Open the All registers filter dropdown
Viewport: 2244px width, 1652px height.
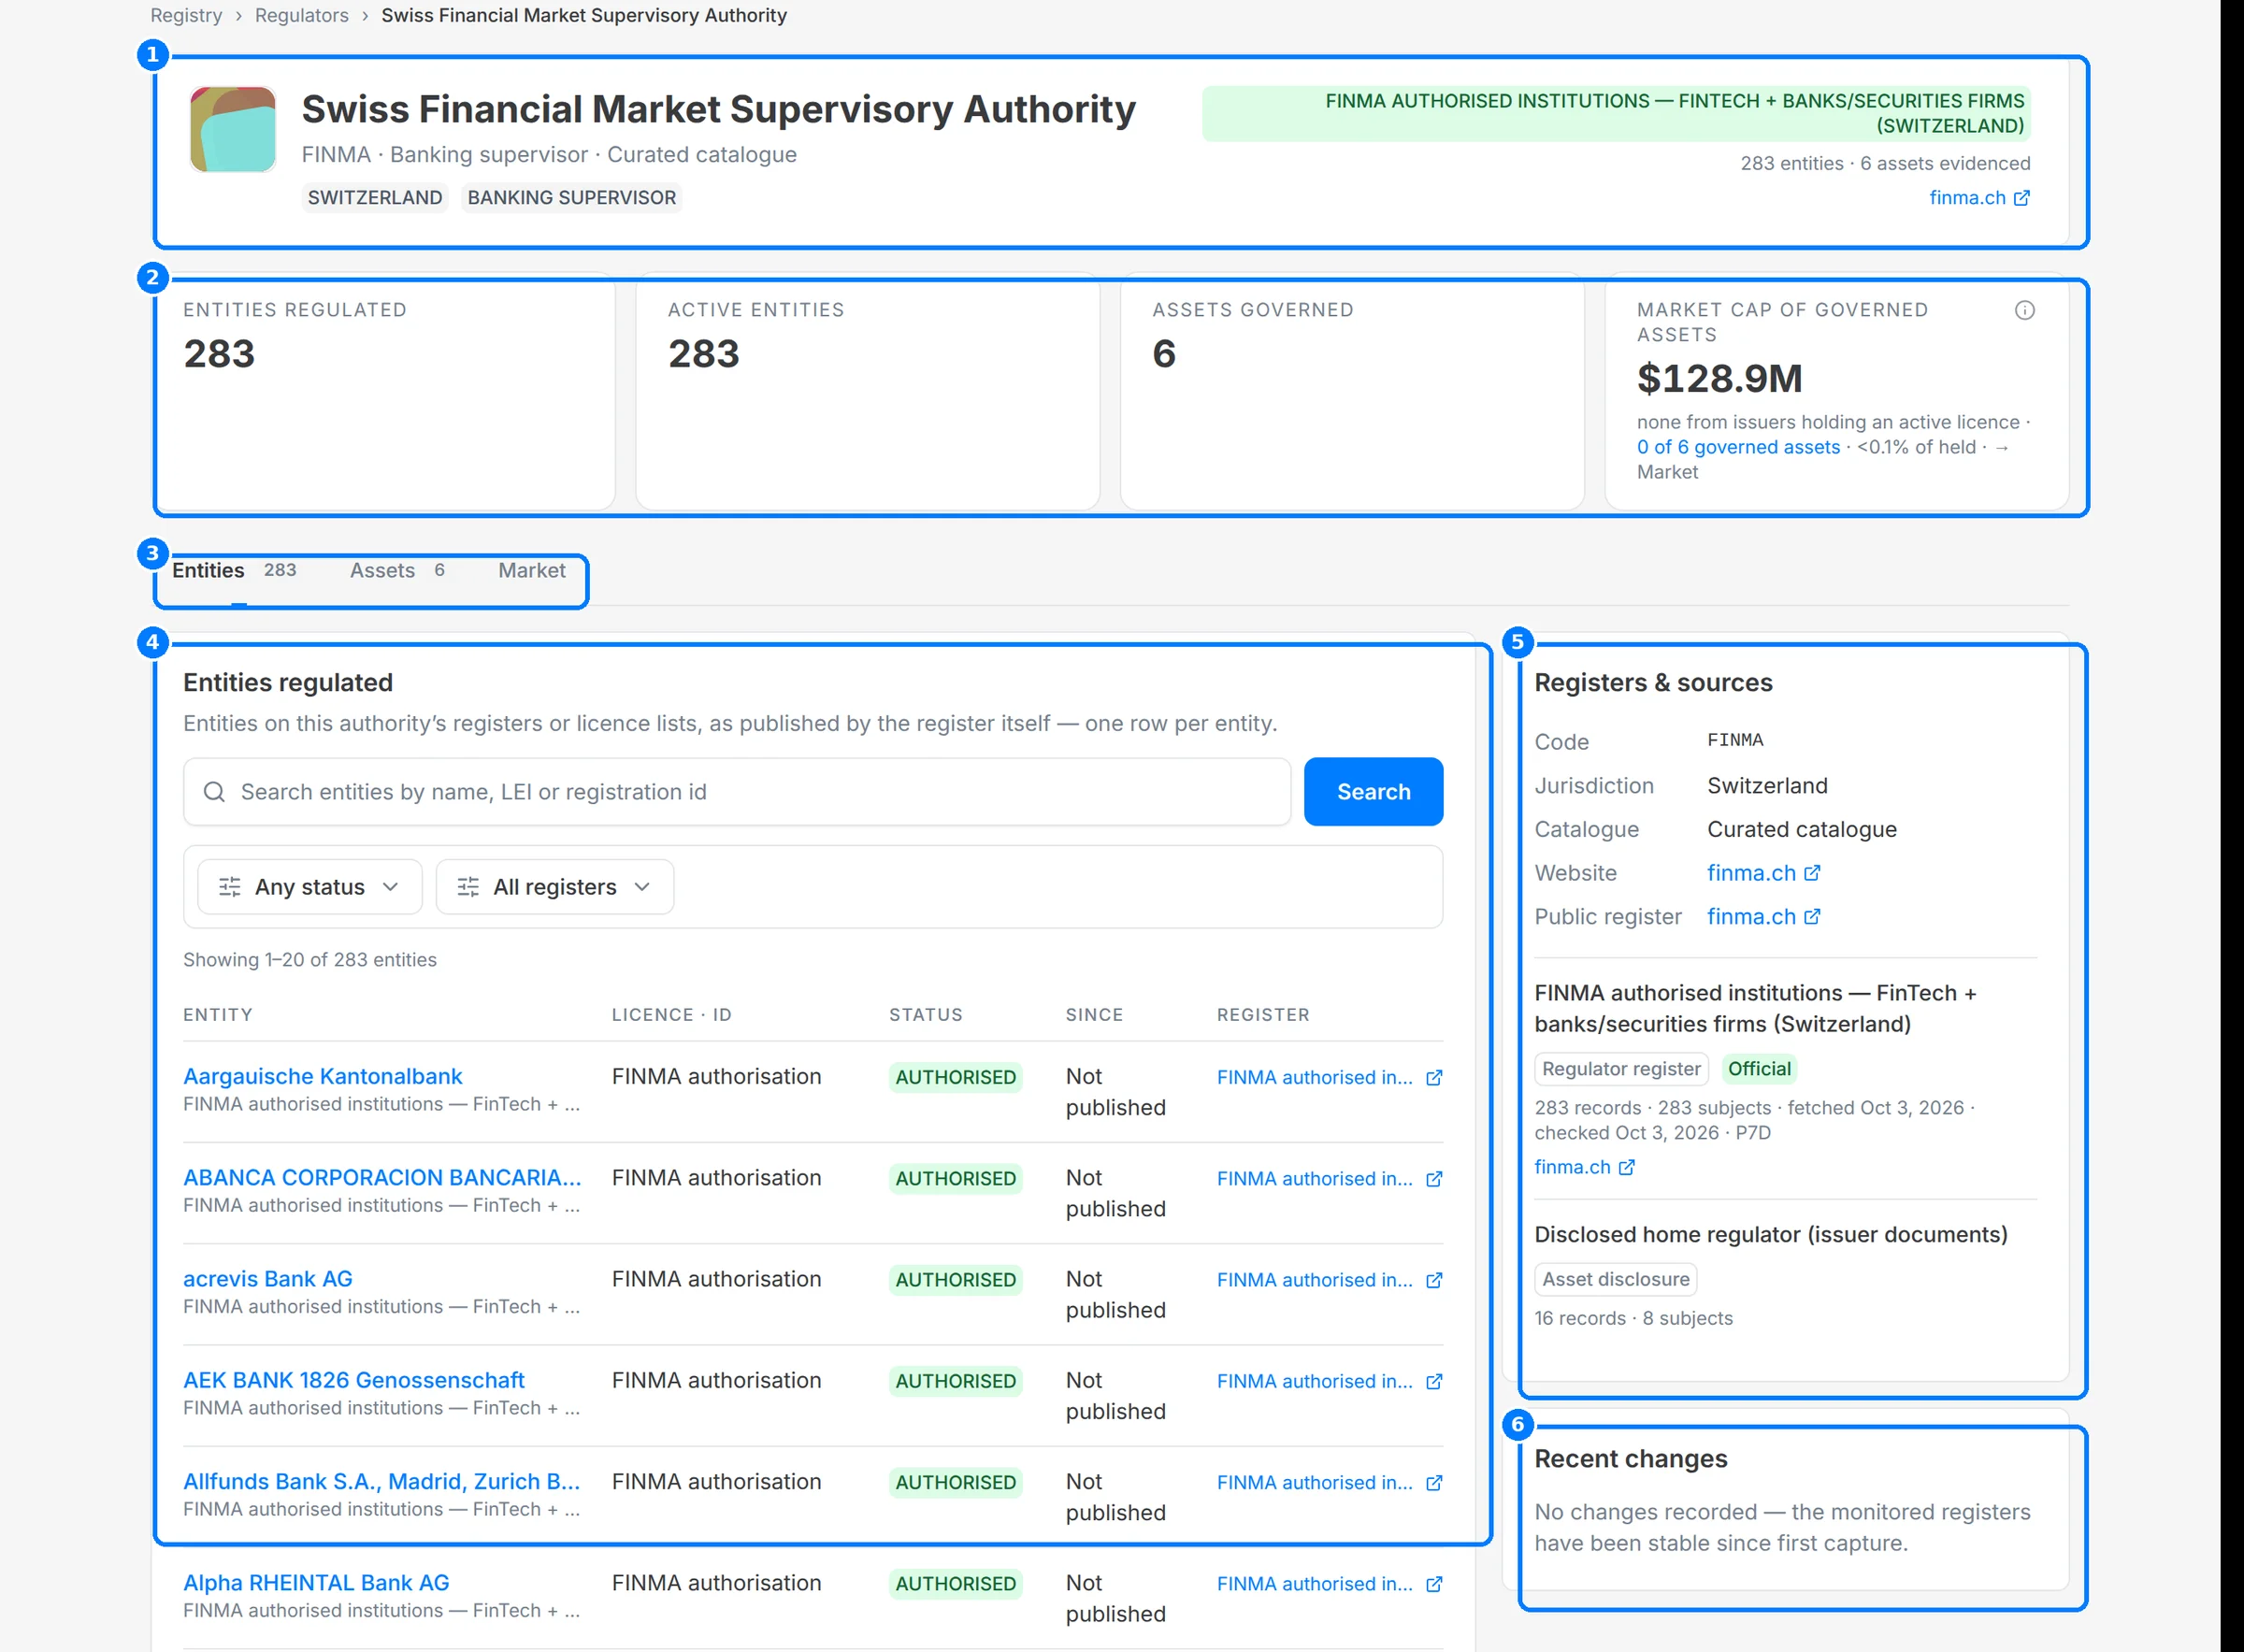point(555,887)
